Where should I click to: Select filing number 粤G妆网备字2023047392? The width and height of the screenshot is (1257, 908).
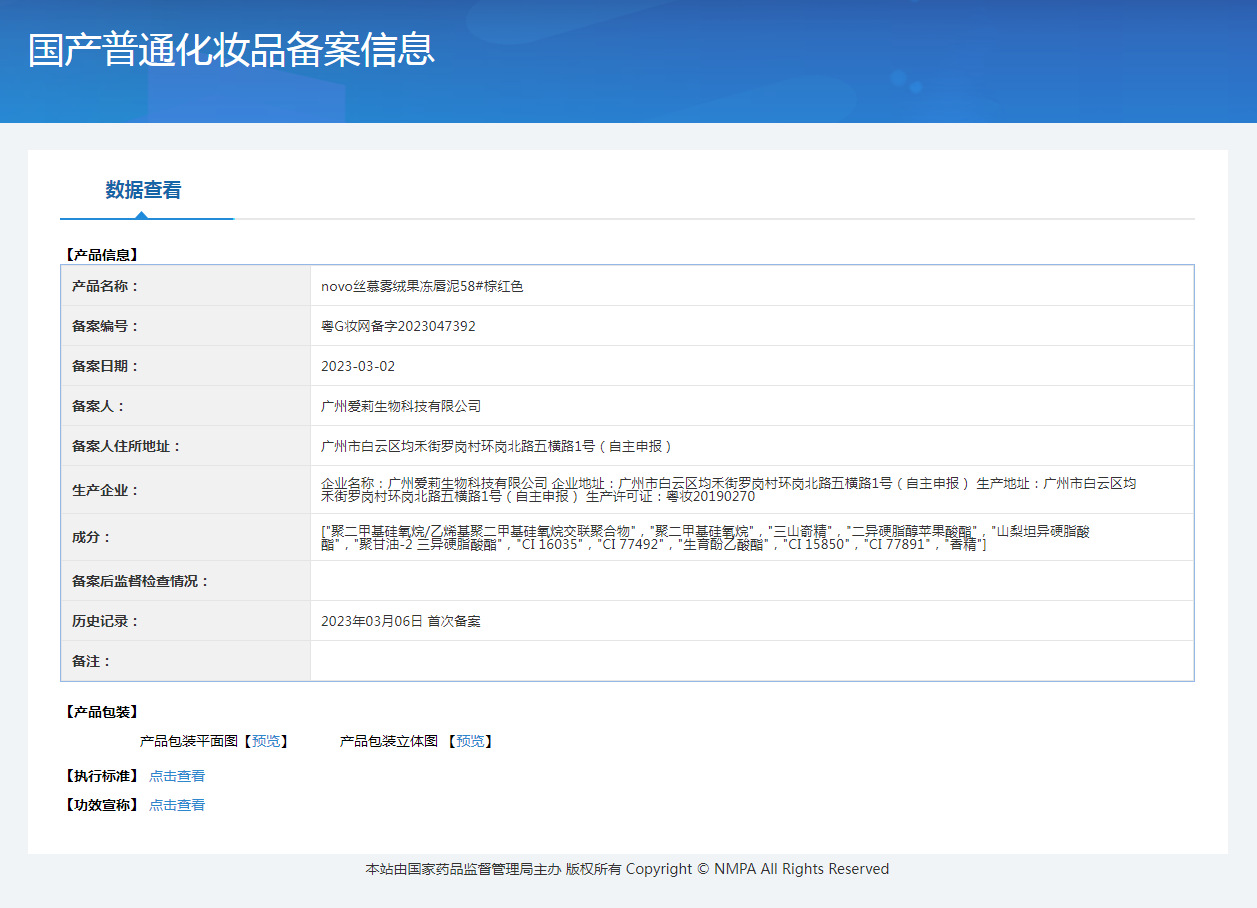click(x=398, y=326)
